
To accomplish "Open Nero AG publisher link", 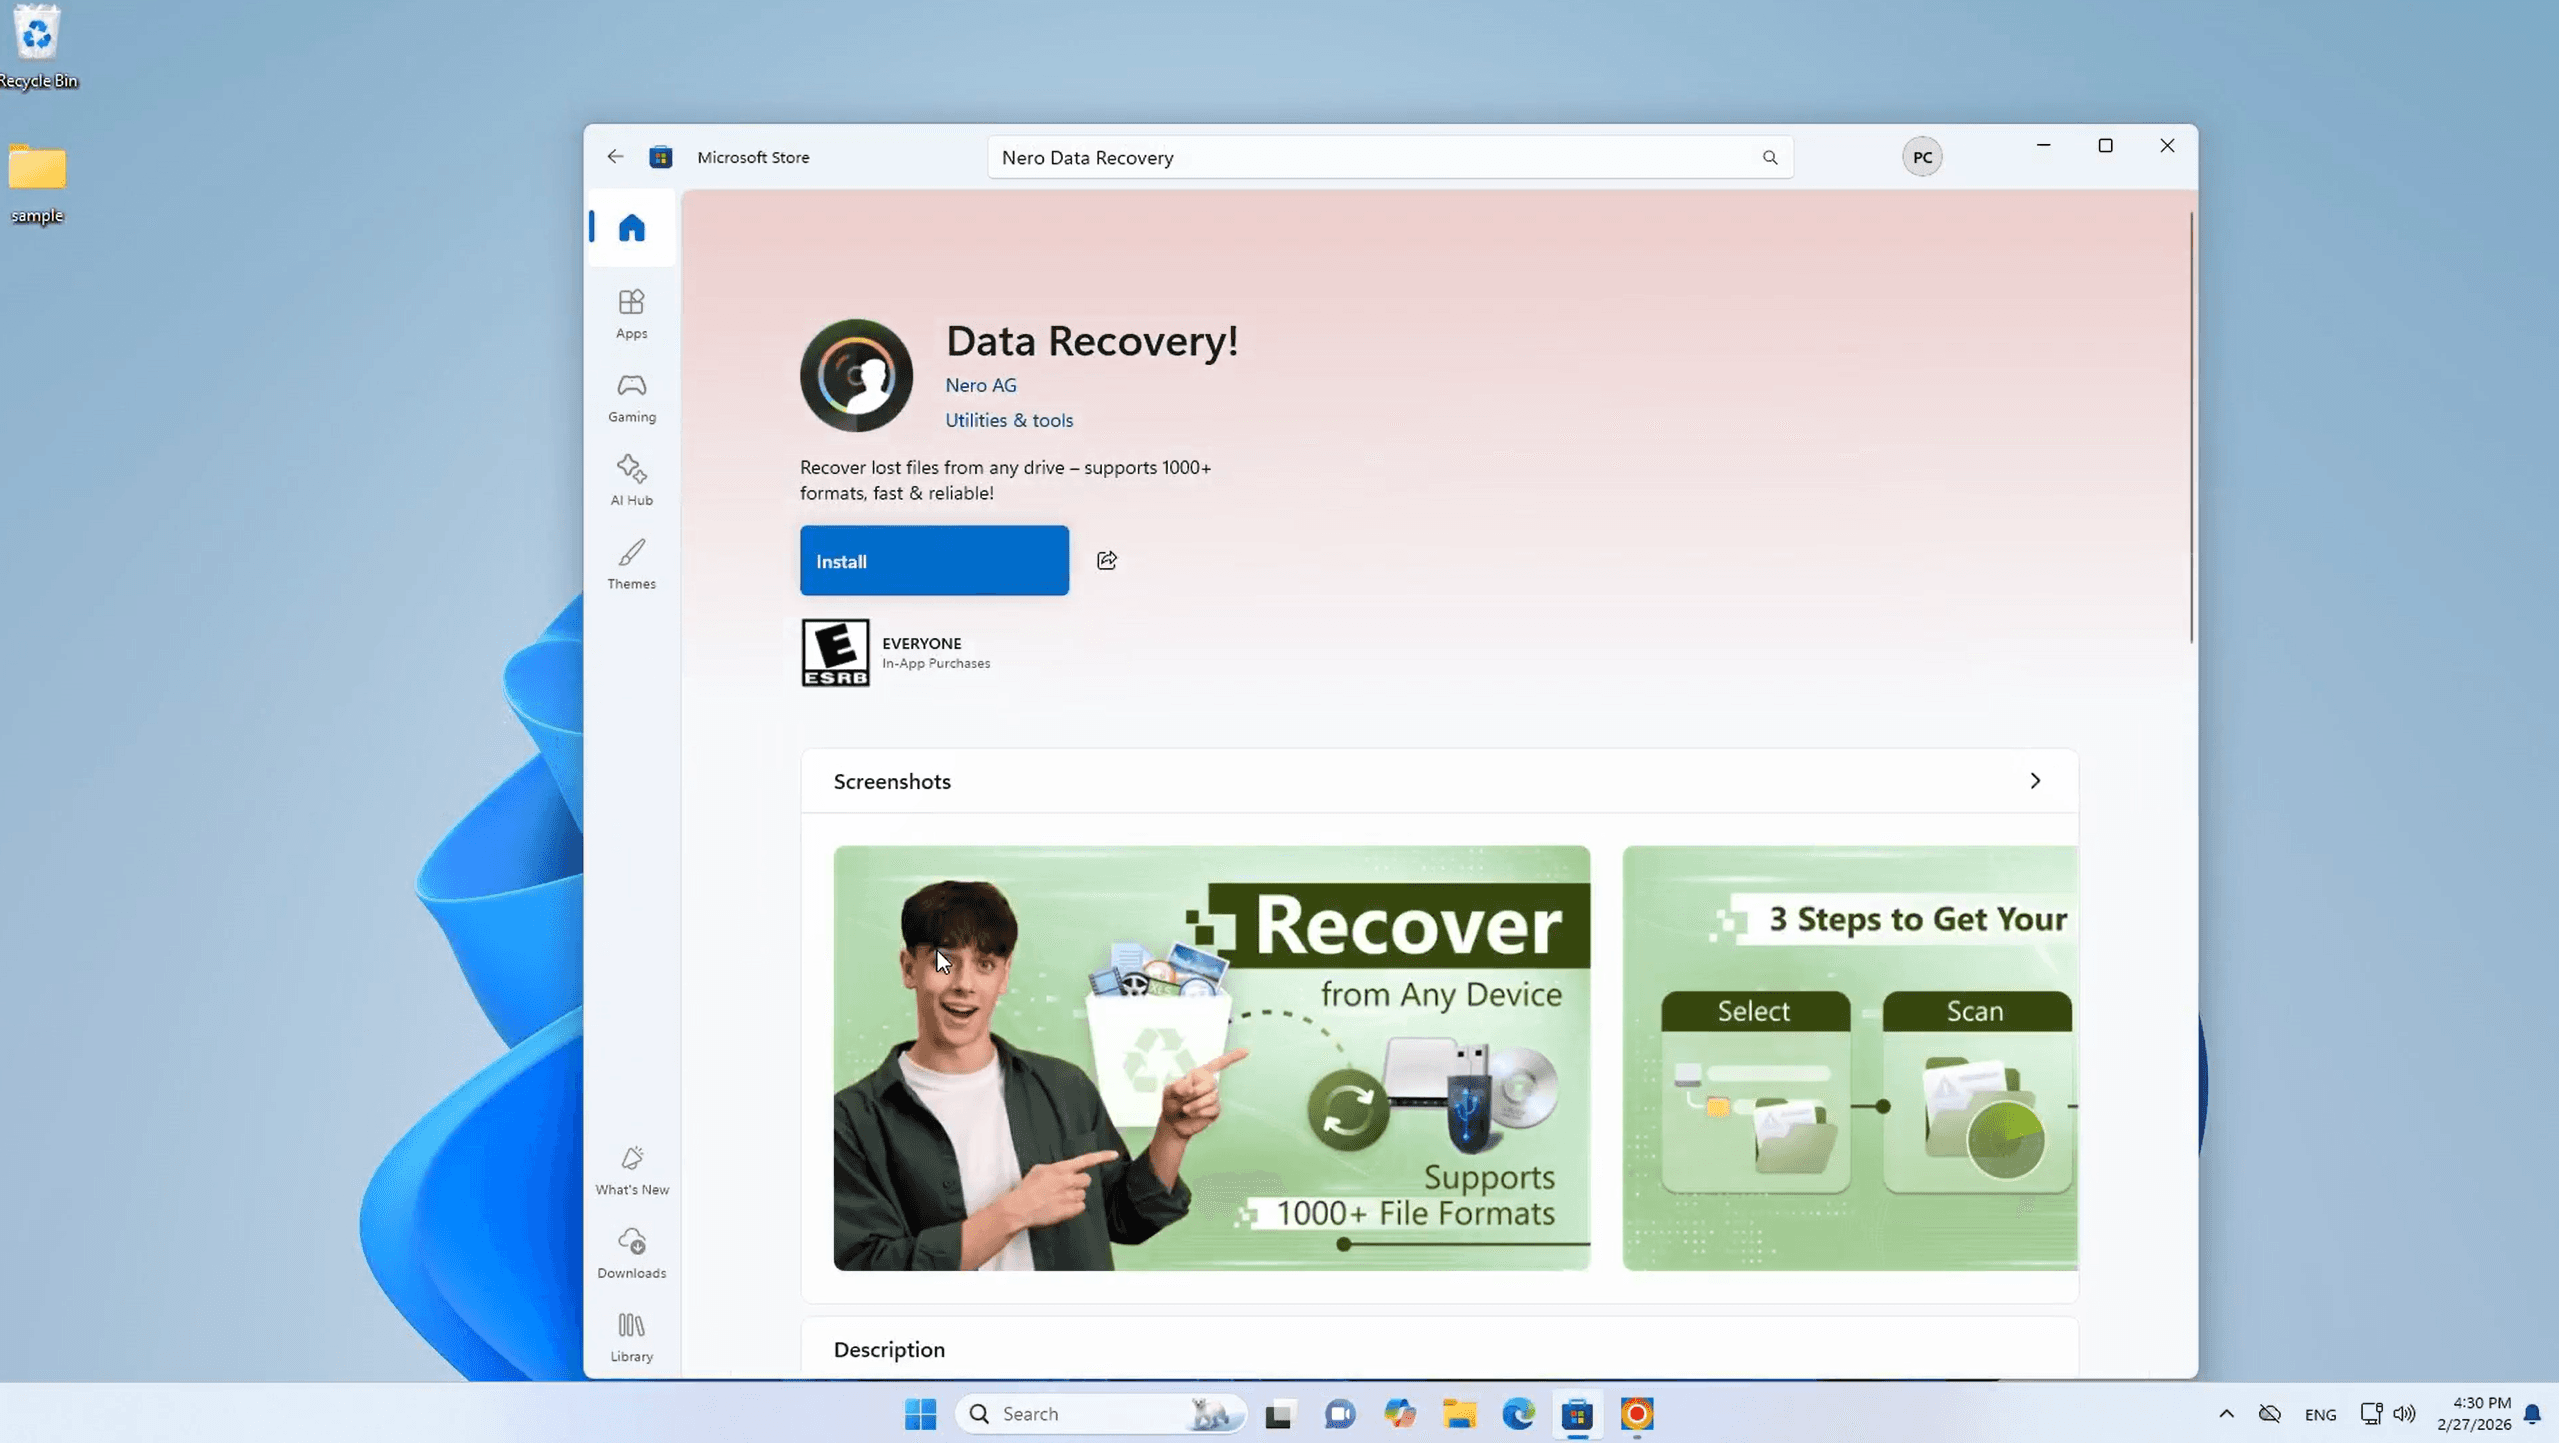I will (x=980, y=385).
